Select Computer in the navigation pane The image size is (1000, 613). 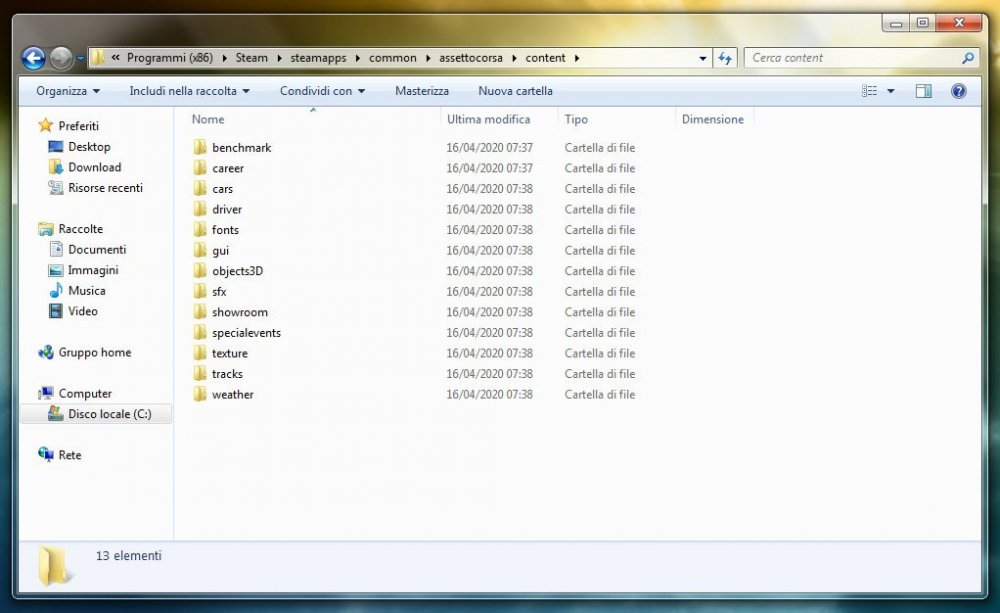75,394
